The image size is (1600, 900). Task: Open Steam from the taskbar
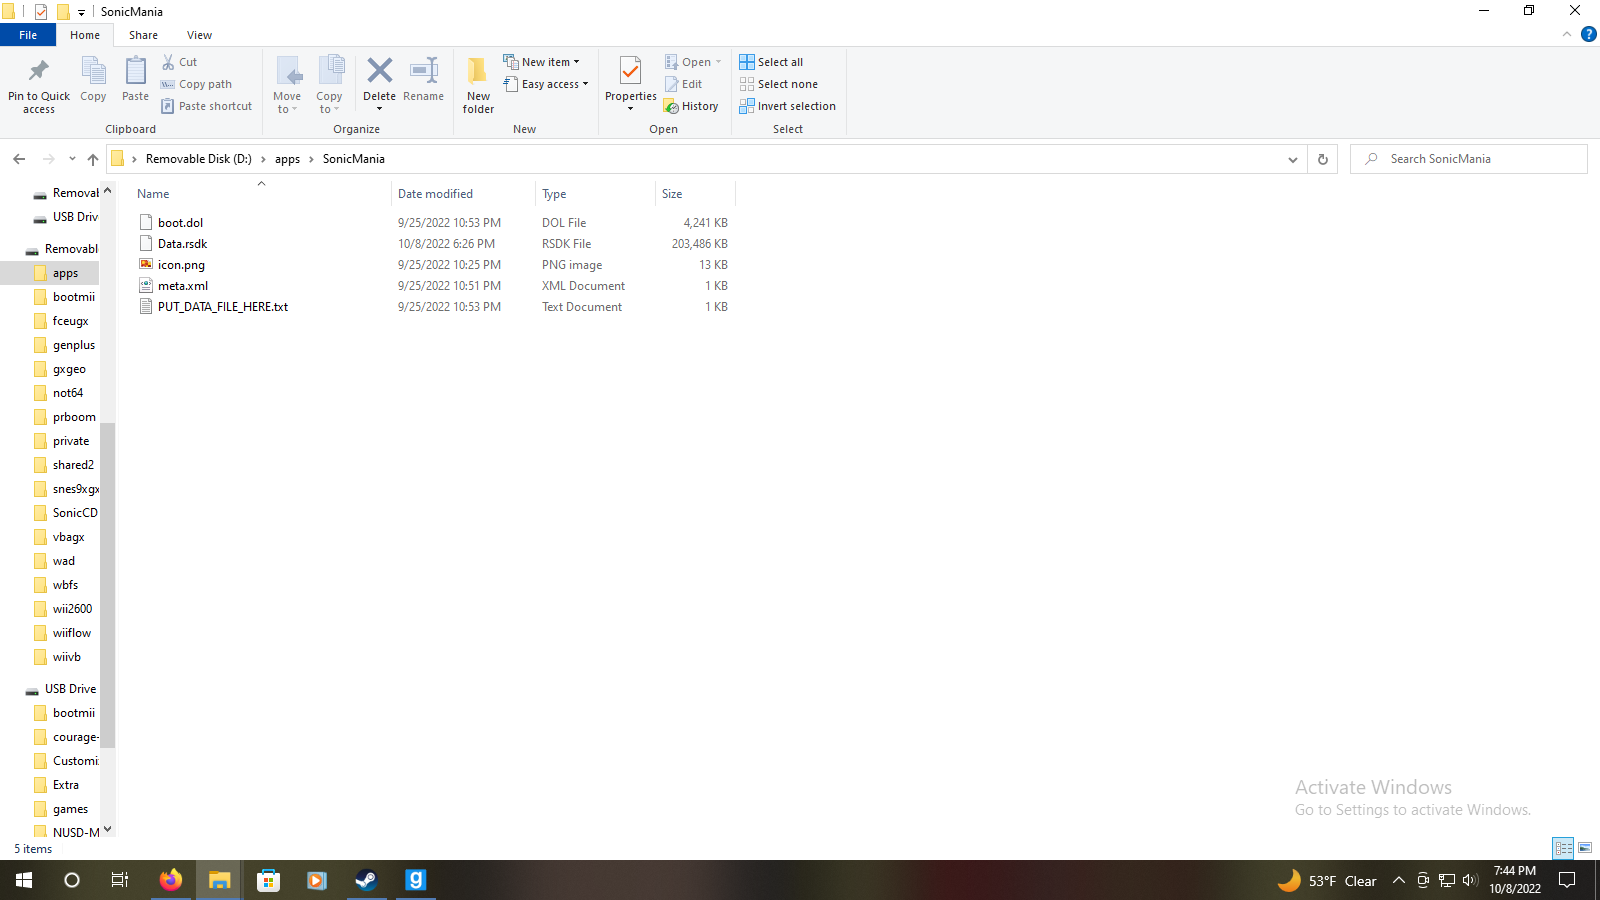coord(366,880)
